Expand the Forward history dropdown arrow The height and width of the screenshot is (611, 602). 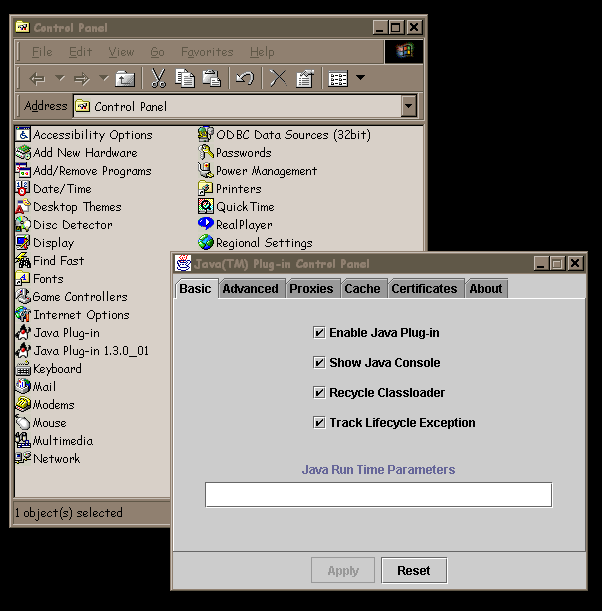(104, 78)
